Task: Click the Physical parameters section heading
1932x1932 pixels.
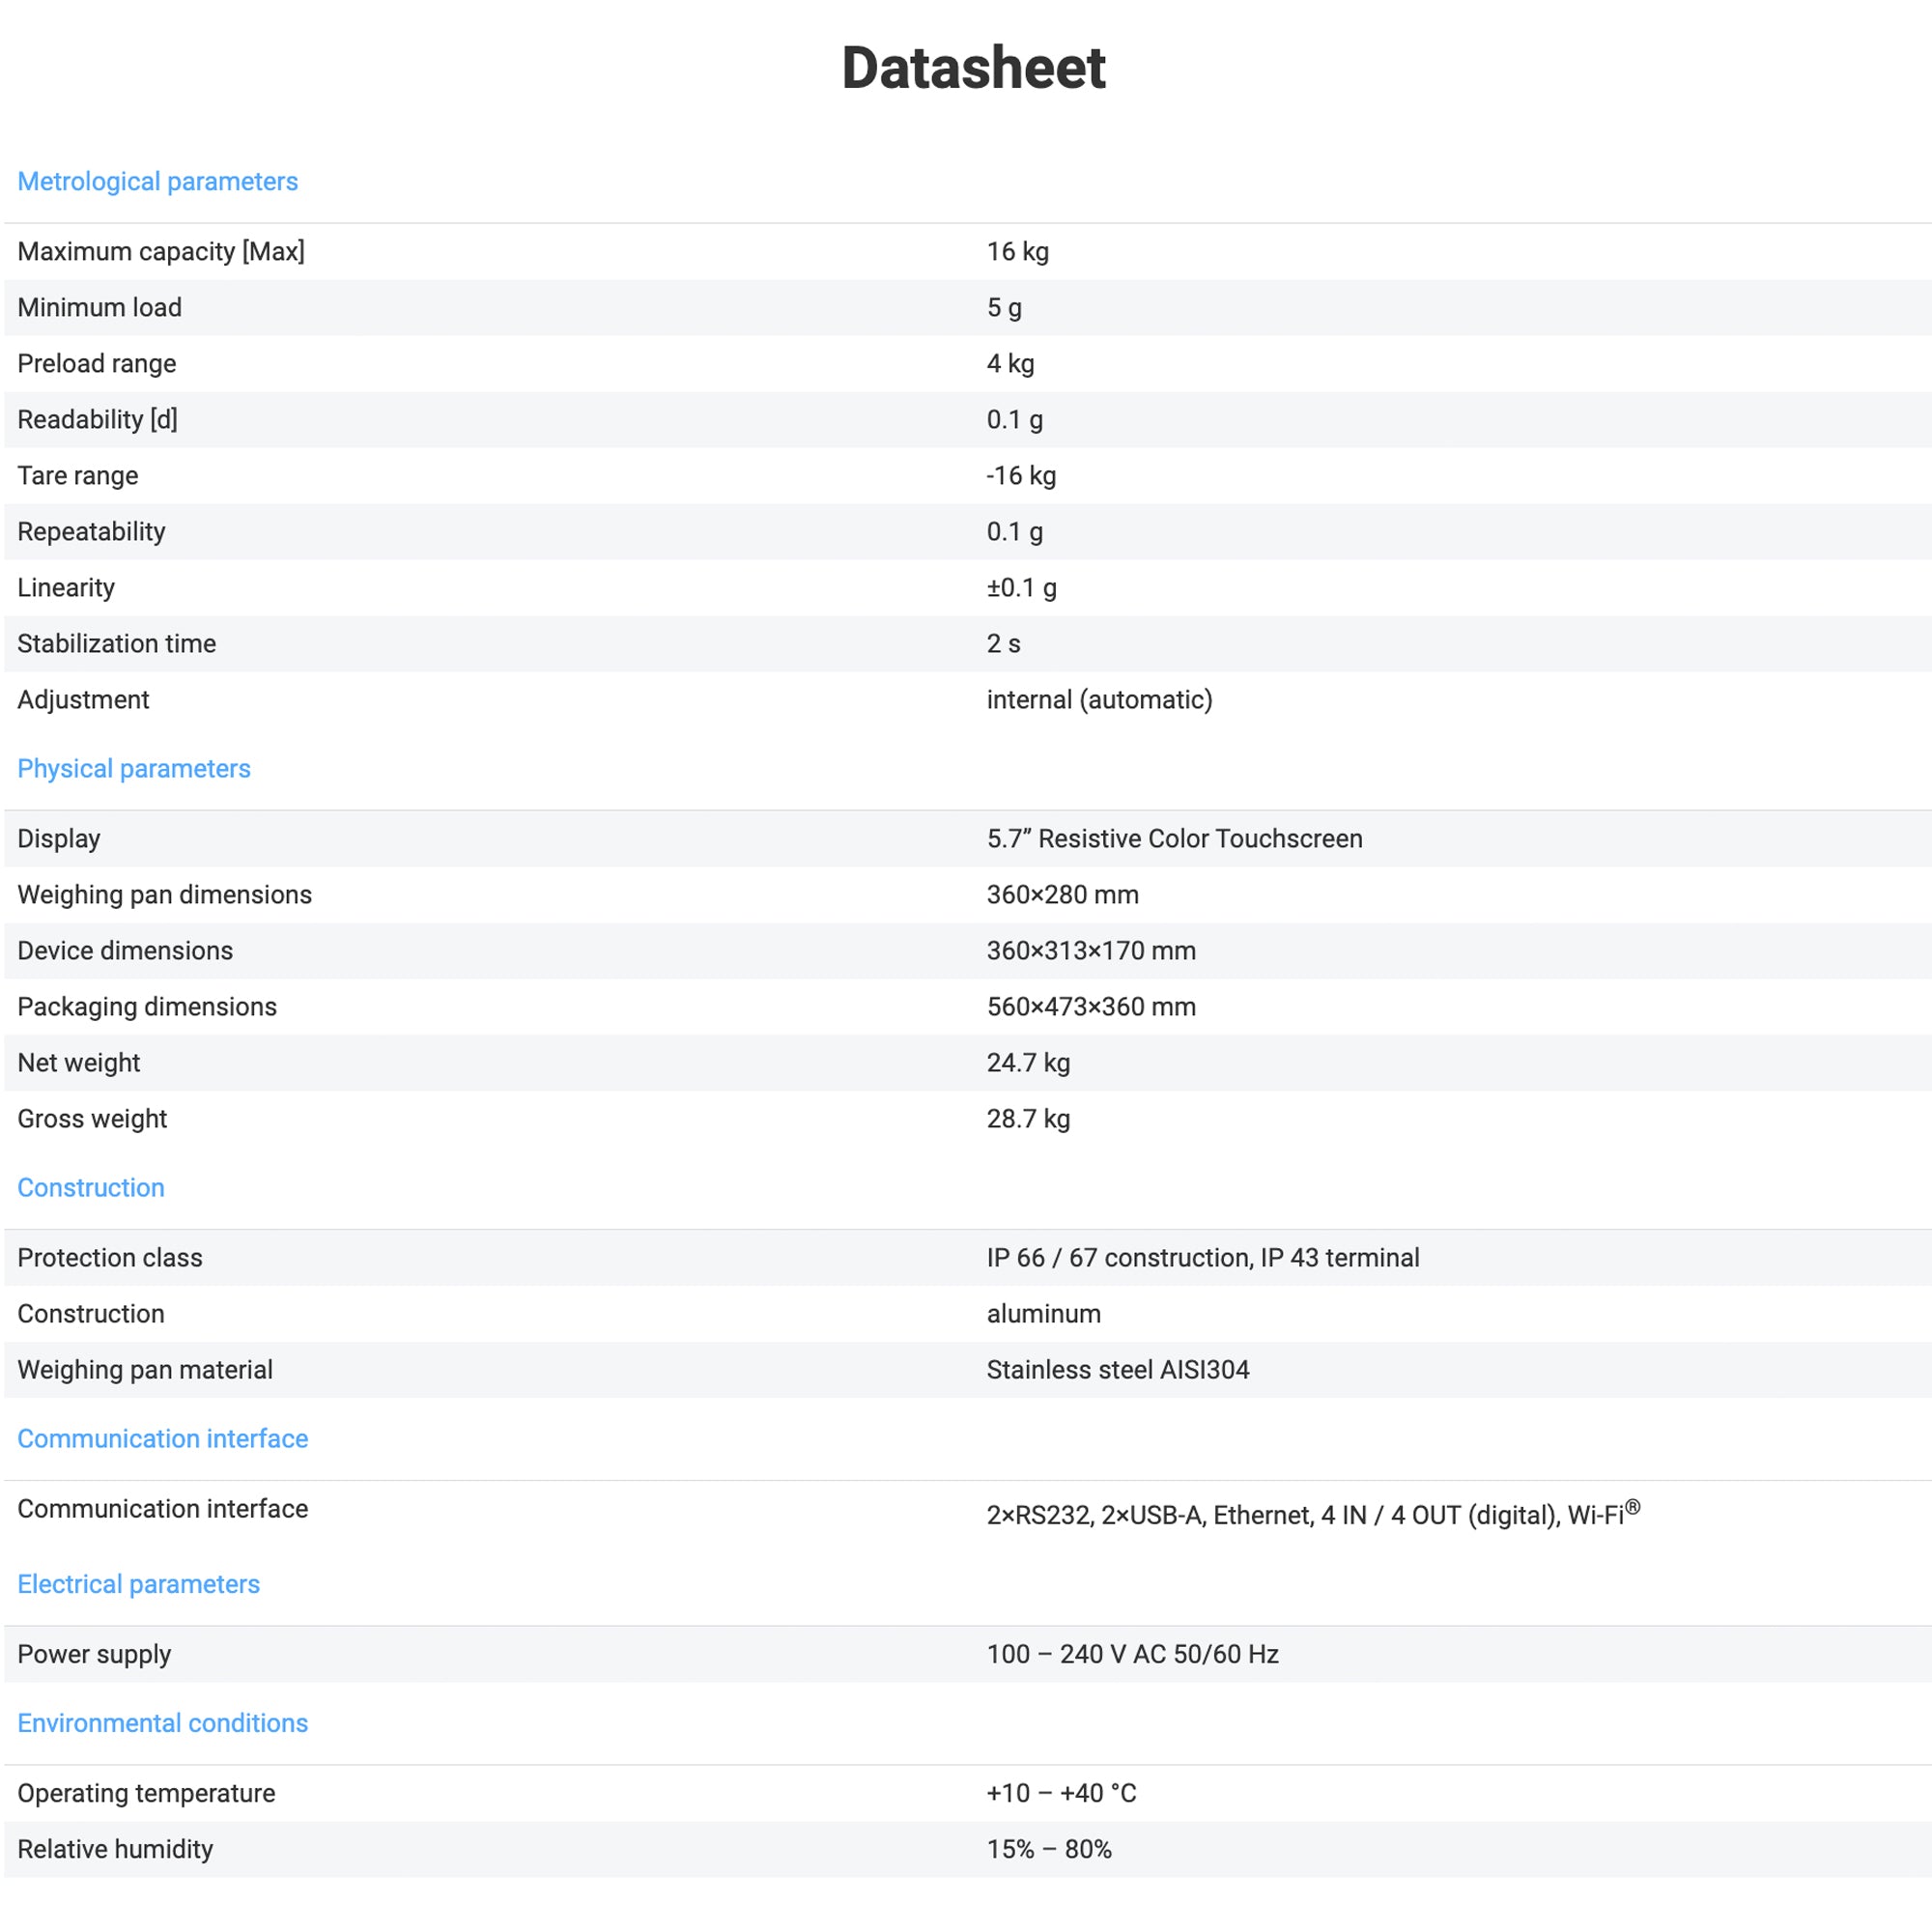Action: (134, 768)
